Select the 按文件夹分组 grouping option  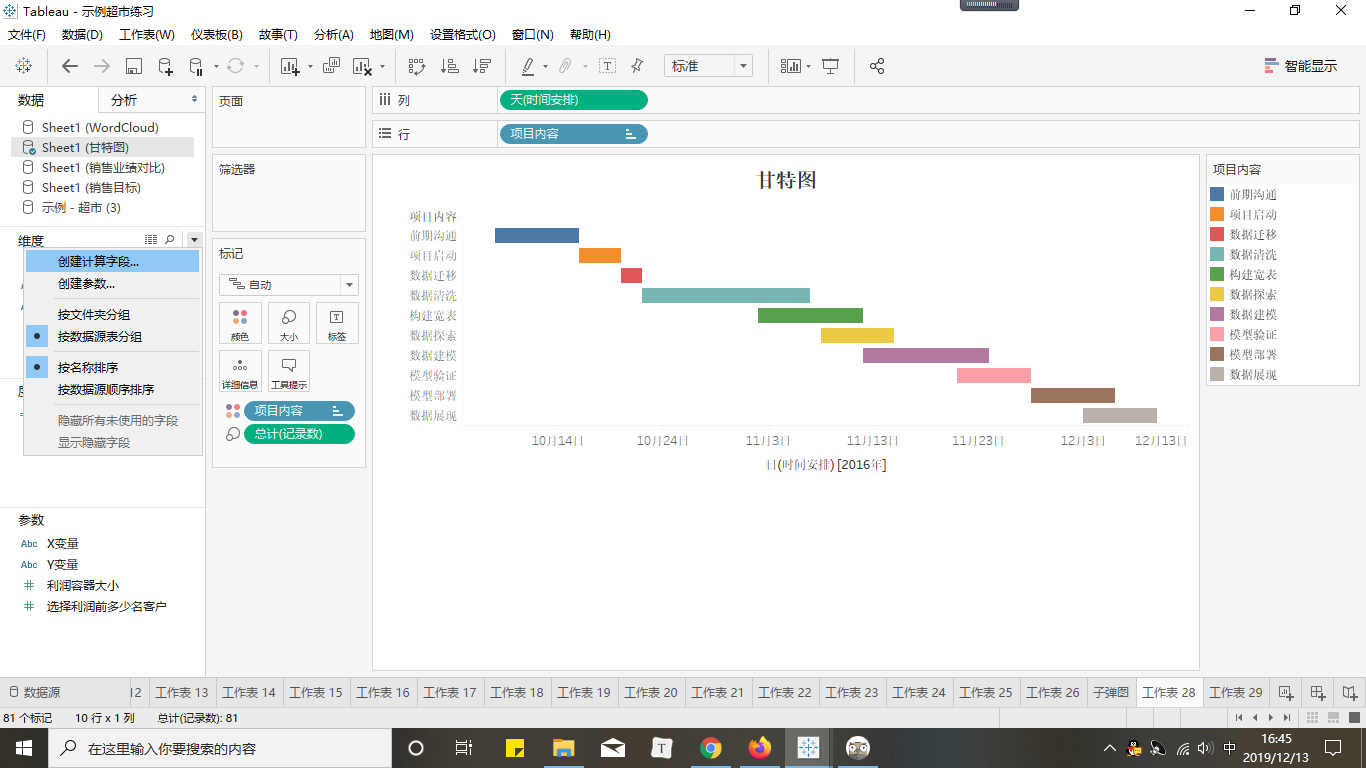point(112,314)
